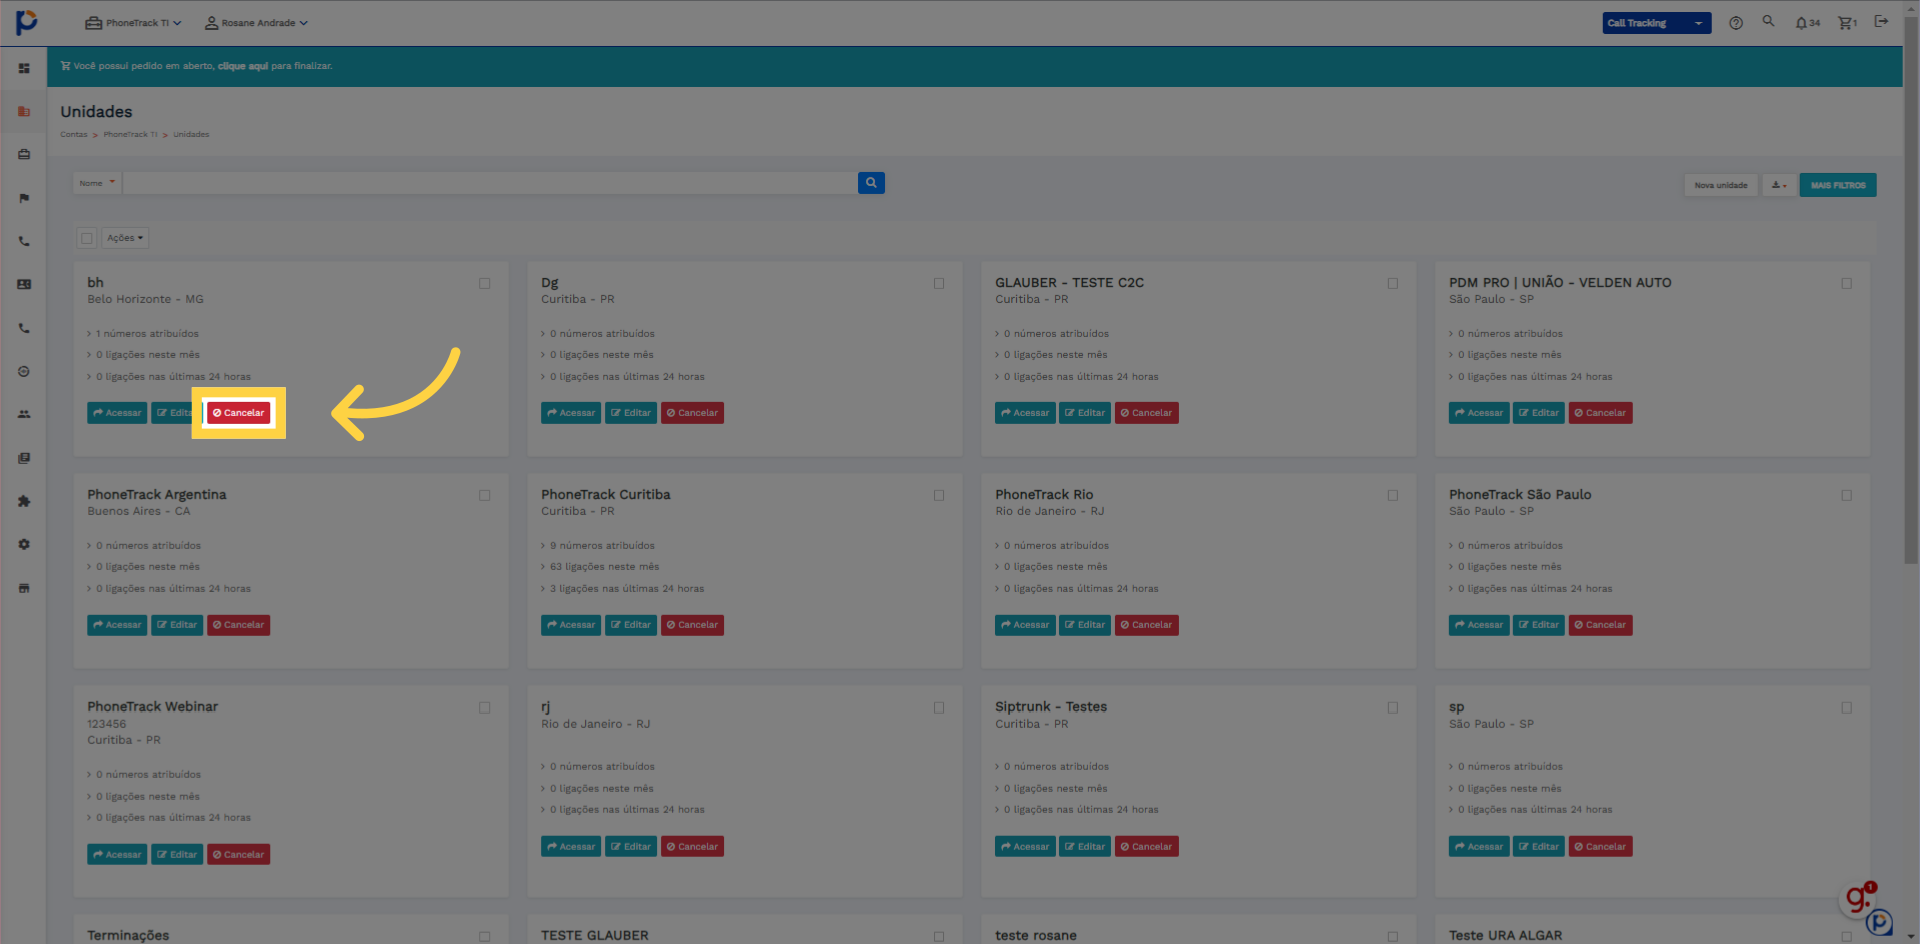The image size is (1920, 944).
Task: Open the briefcase icon in the sidebar
Action: [x=24, y=154]
